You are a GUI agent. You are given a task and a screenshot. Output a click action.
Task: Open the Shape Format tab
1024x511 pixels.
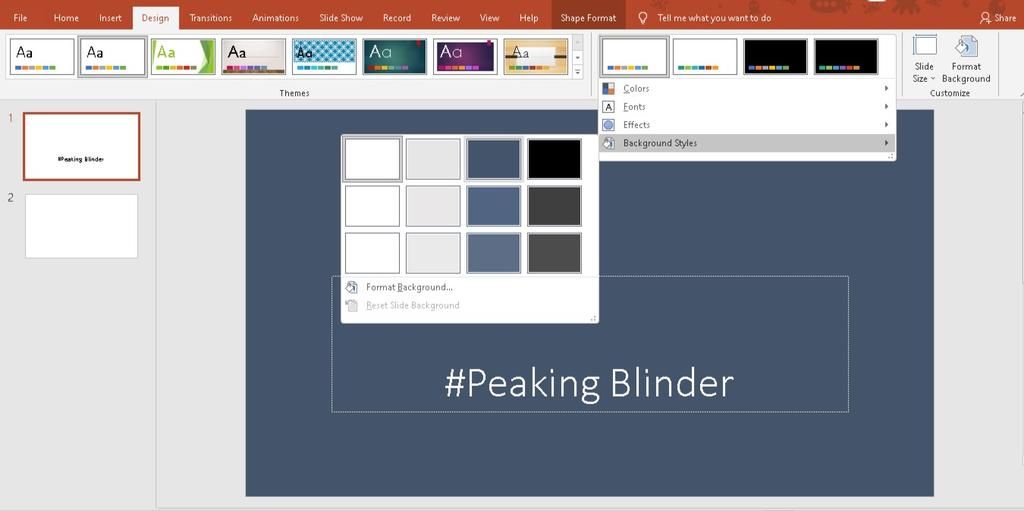pos(588,18)
